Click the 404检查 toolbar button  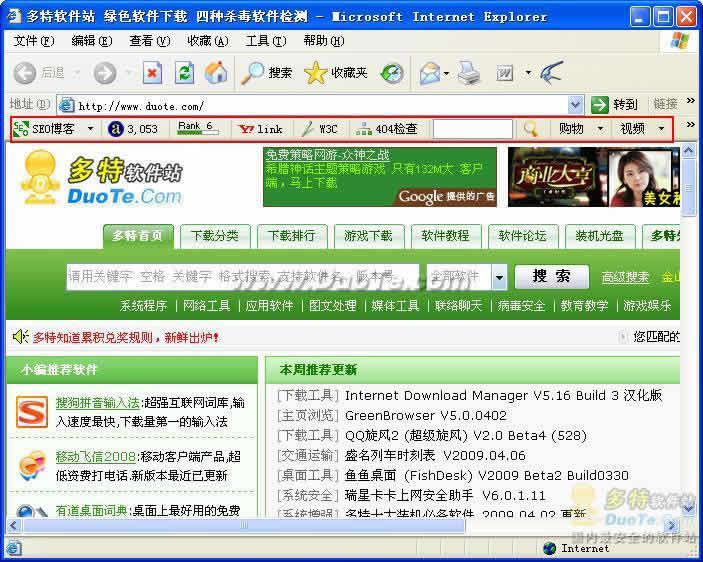[386, 129]
